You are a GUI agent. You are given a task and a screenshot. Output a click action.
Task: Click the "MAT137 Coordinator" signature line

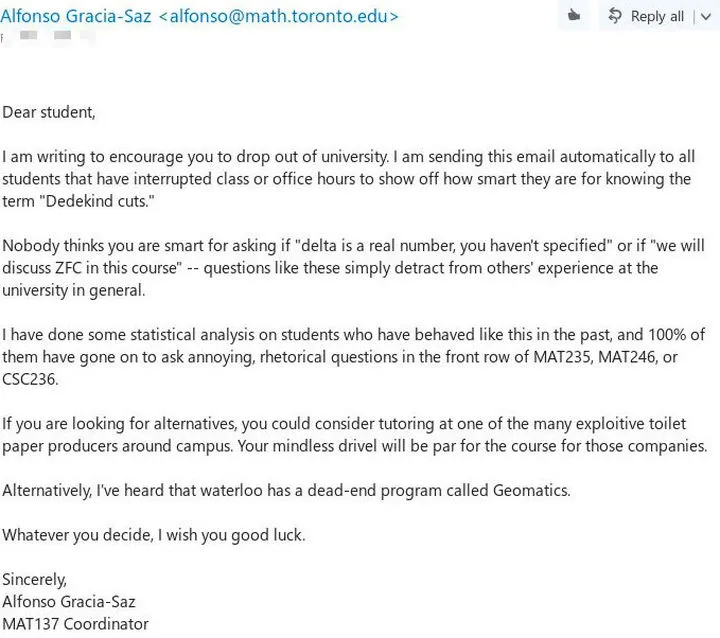pyautogui.click(x=75, y=624)
